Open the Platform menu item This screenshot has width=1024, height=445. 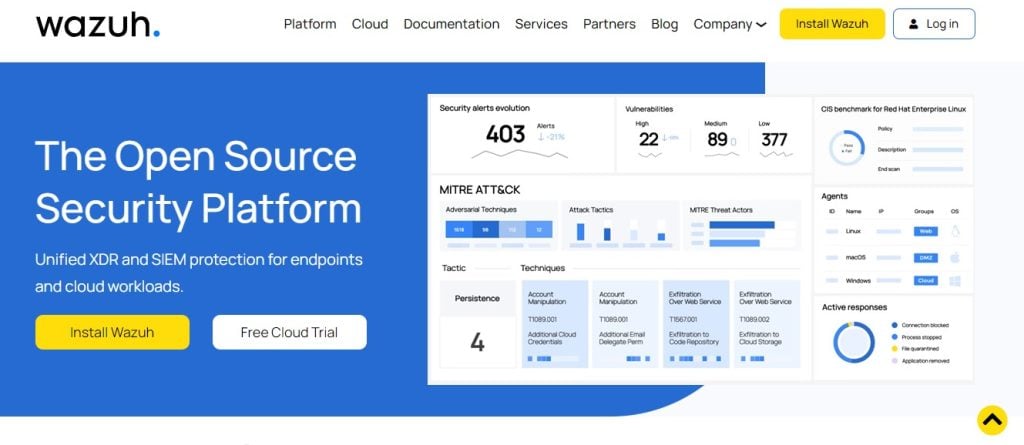310,24
